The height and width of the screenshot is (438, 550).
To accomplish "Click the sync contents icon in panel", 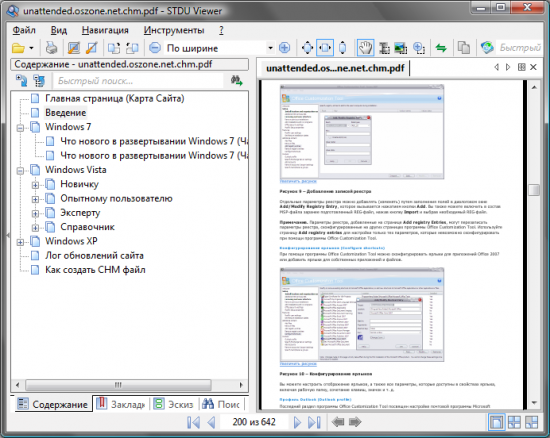I will tap(22, 81).
